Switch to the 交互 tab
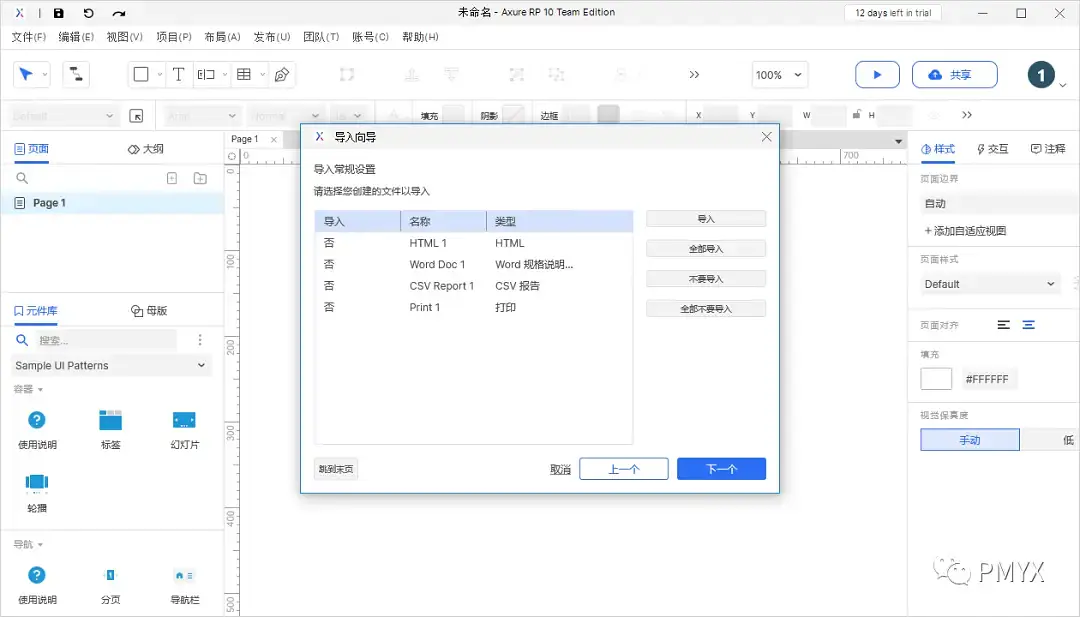The width and height of the screenshot is (1080, 617). (993, 149)
